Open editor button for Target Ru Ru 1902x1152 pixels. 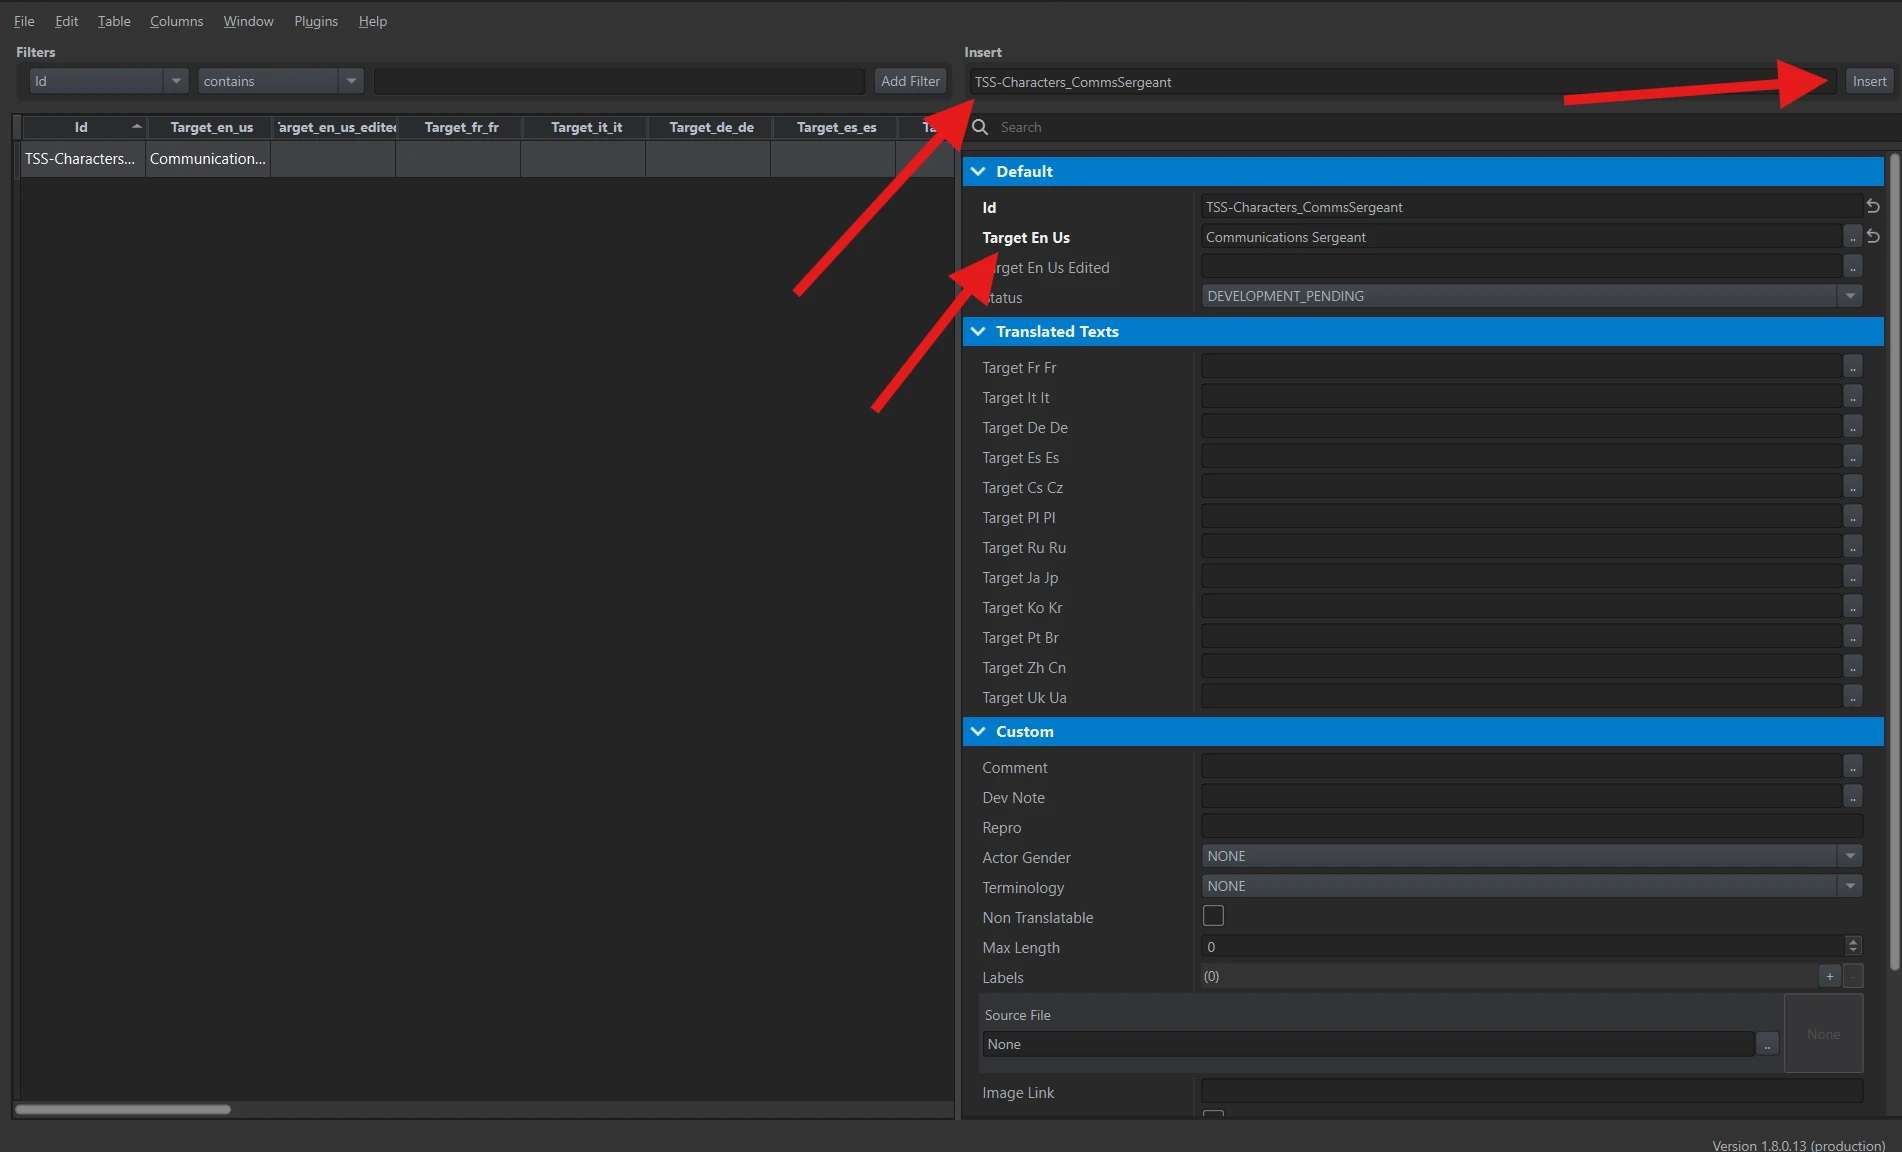coord(1853,547)
